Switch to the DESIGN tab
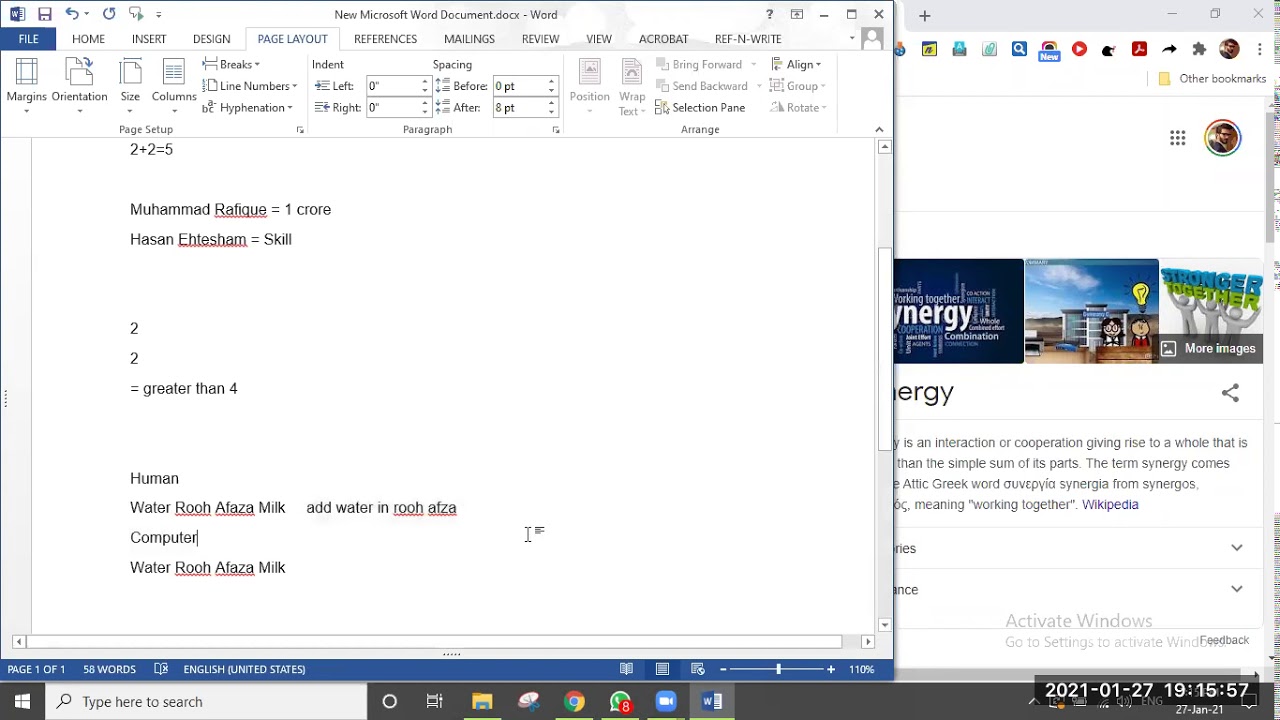 (x=211, y=39)
